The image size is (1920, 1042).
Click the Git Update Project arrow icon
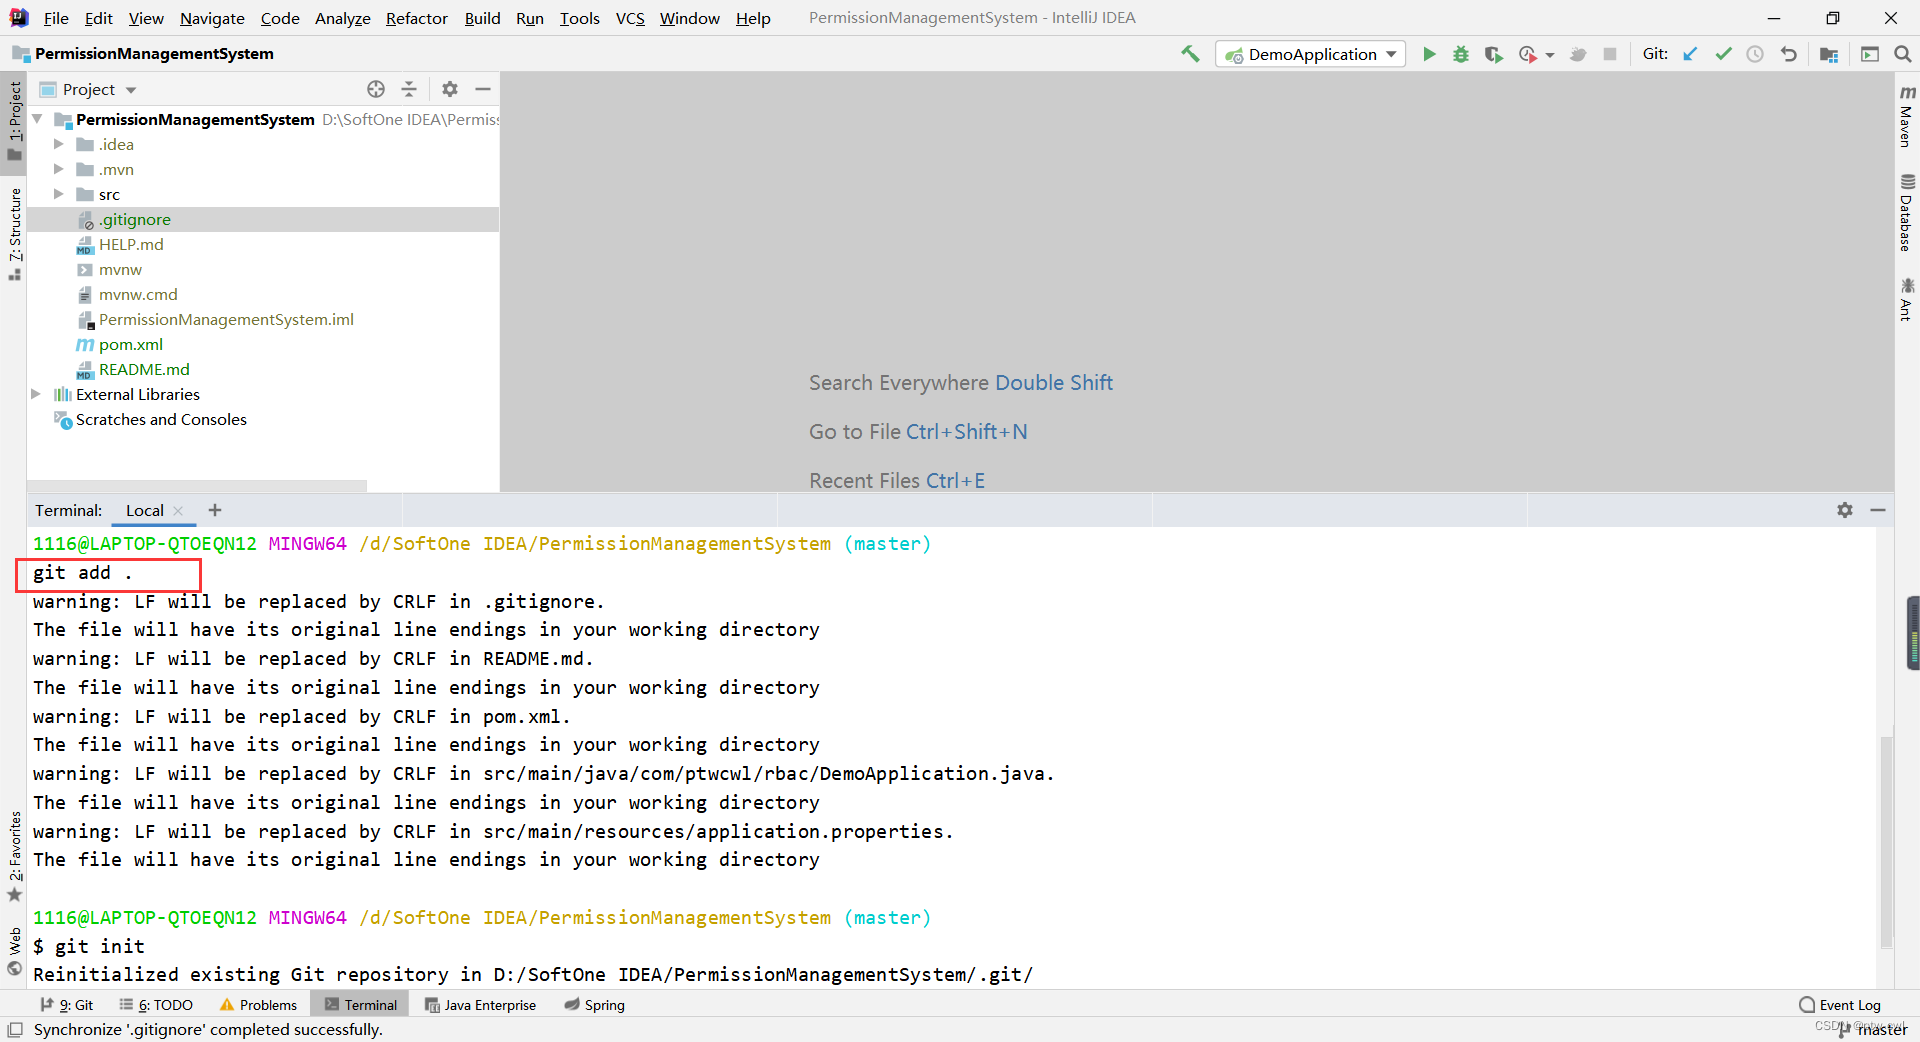(1690, 54)
